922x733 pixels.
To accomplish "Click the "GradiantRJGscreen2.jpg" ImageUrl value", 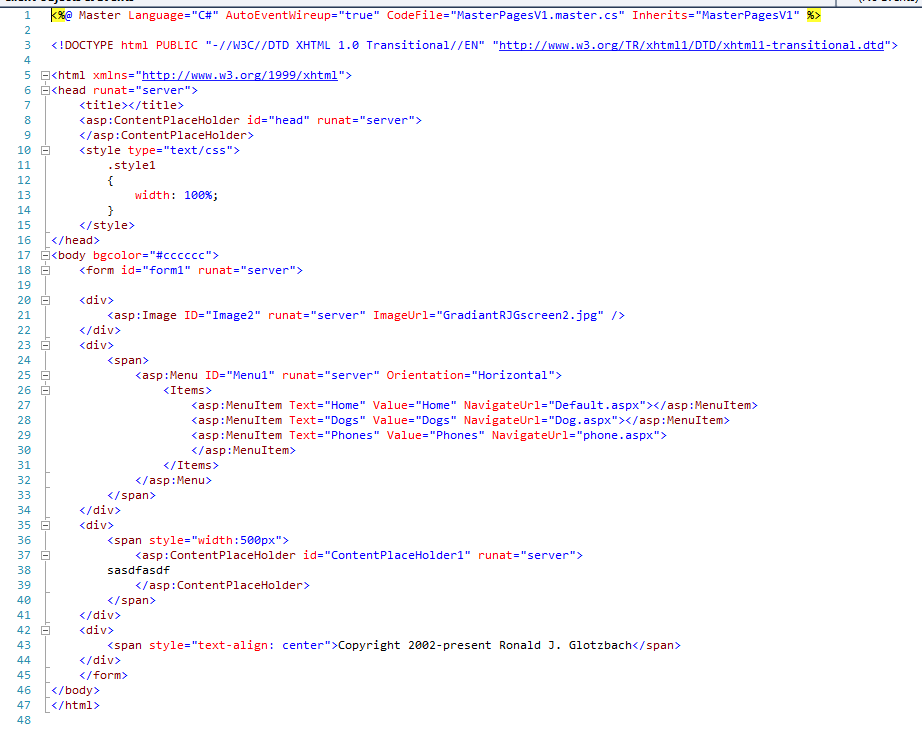I will point(520,315).
